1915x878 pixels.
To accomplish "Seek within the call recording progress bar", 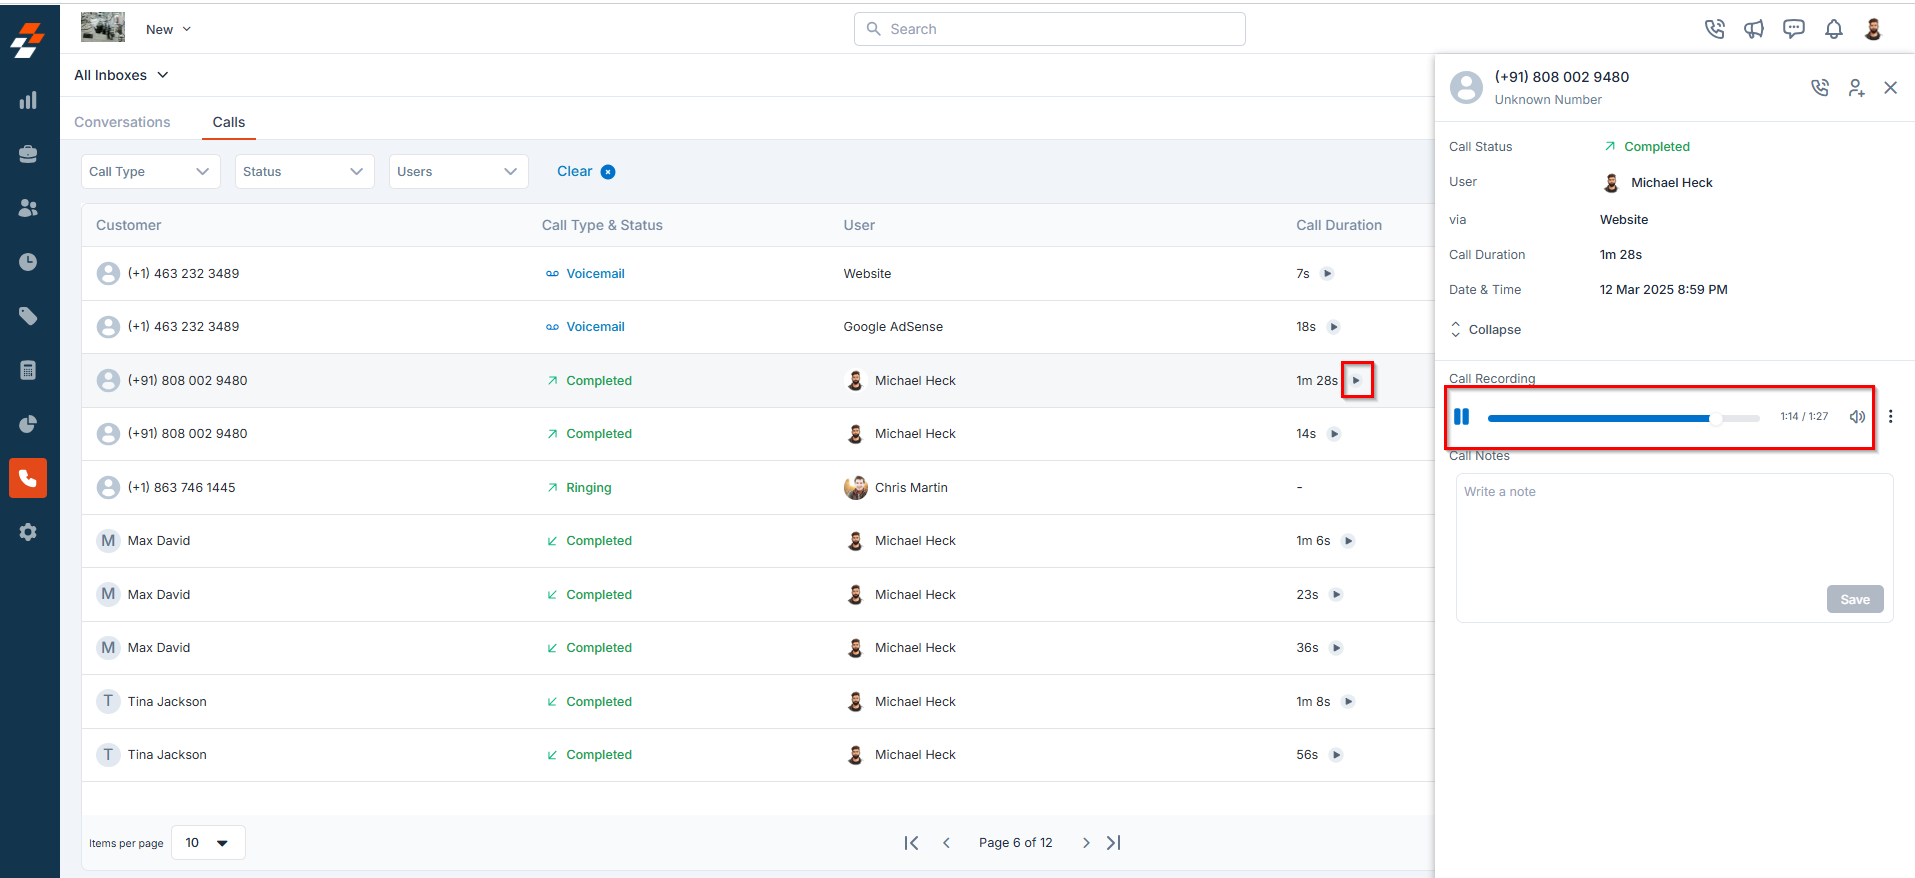I will click(x=1623, y=418).
